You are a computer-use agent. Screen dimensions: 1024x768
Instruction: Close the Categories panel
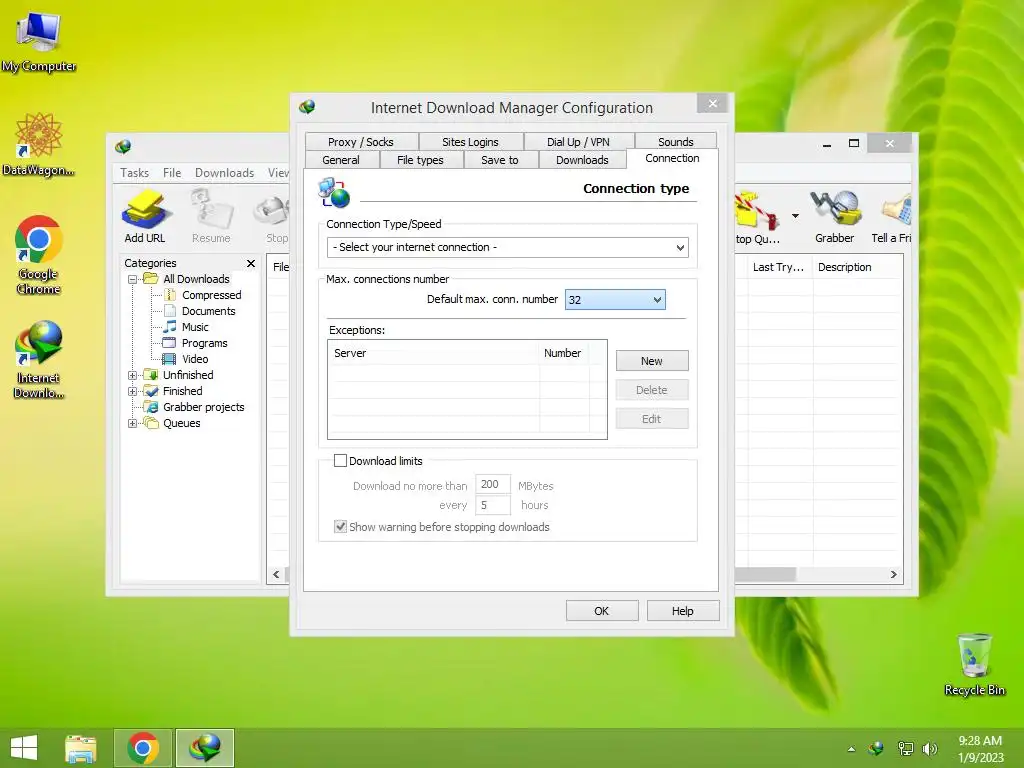[251, 263]
